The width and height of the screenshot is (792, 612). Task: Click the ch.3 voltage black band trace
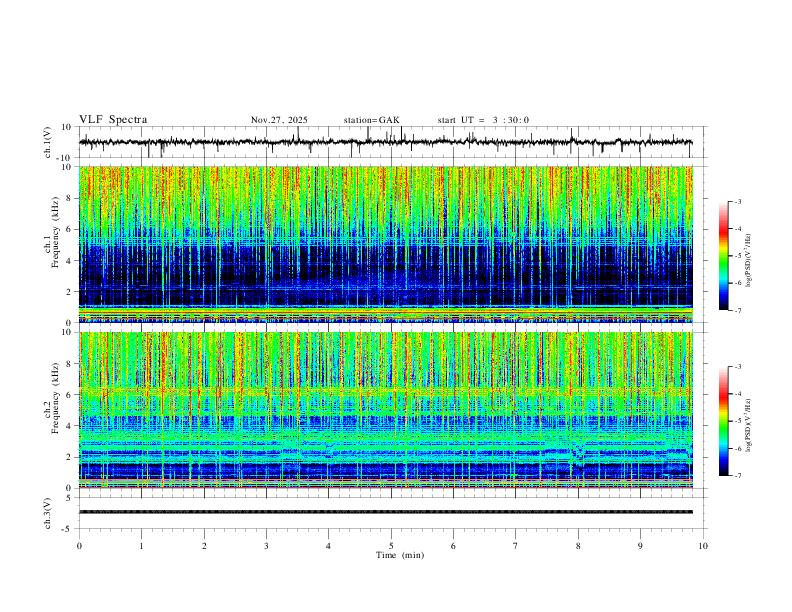(385, 512)
